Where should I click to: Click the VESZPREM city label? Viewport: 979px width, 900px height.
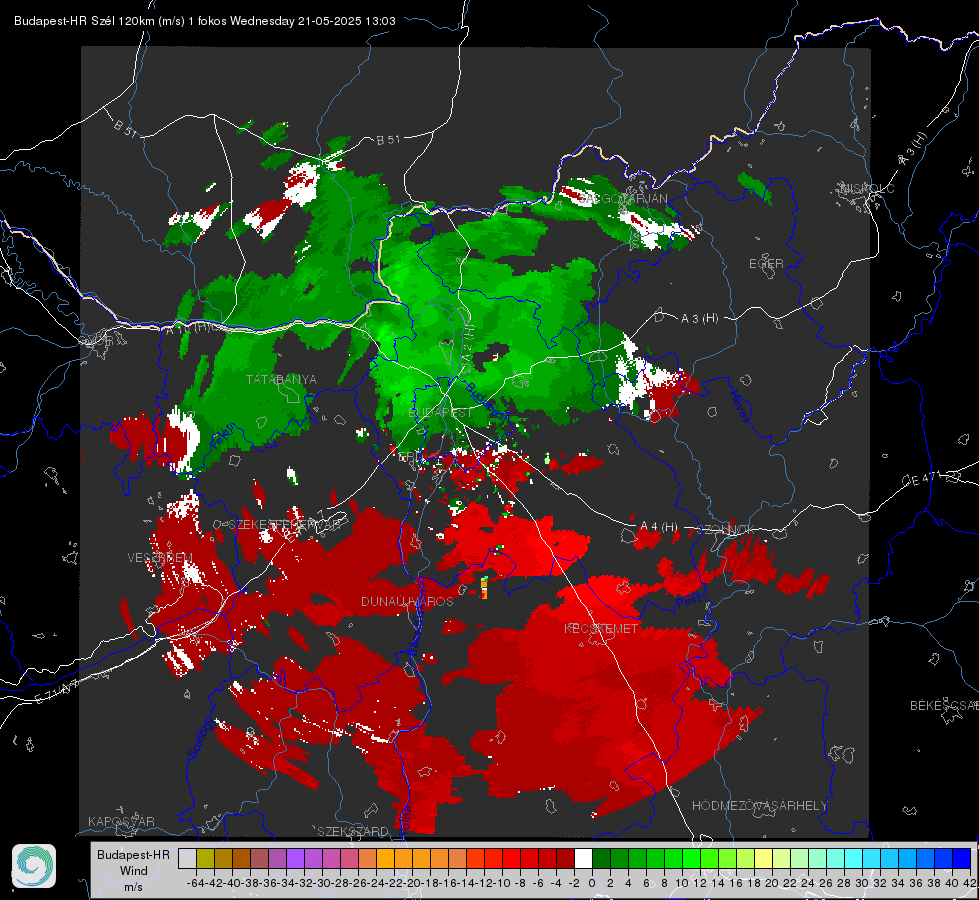coord(160,558)
